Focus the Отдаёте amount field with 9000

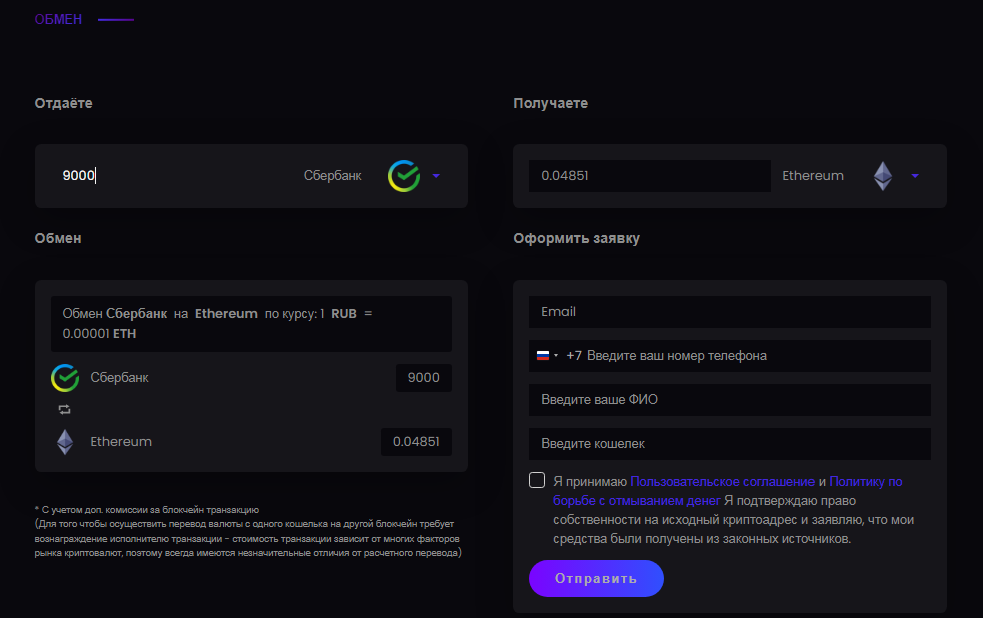pyautogui.click(x=170, y=176)
